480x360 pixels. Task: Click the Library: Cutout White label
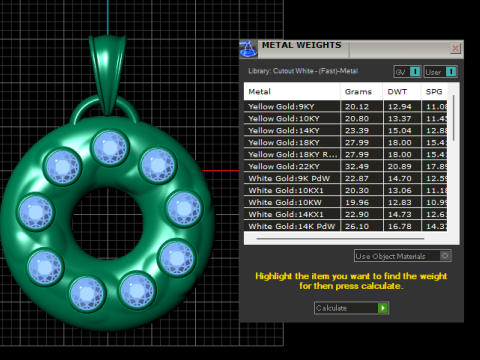[x=303, y=71]
